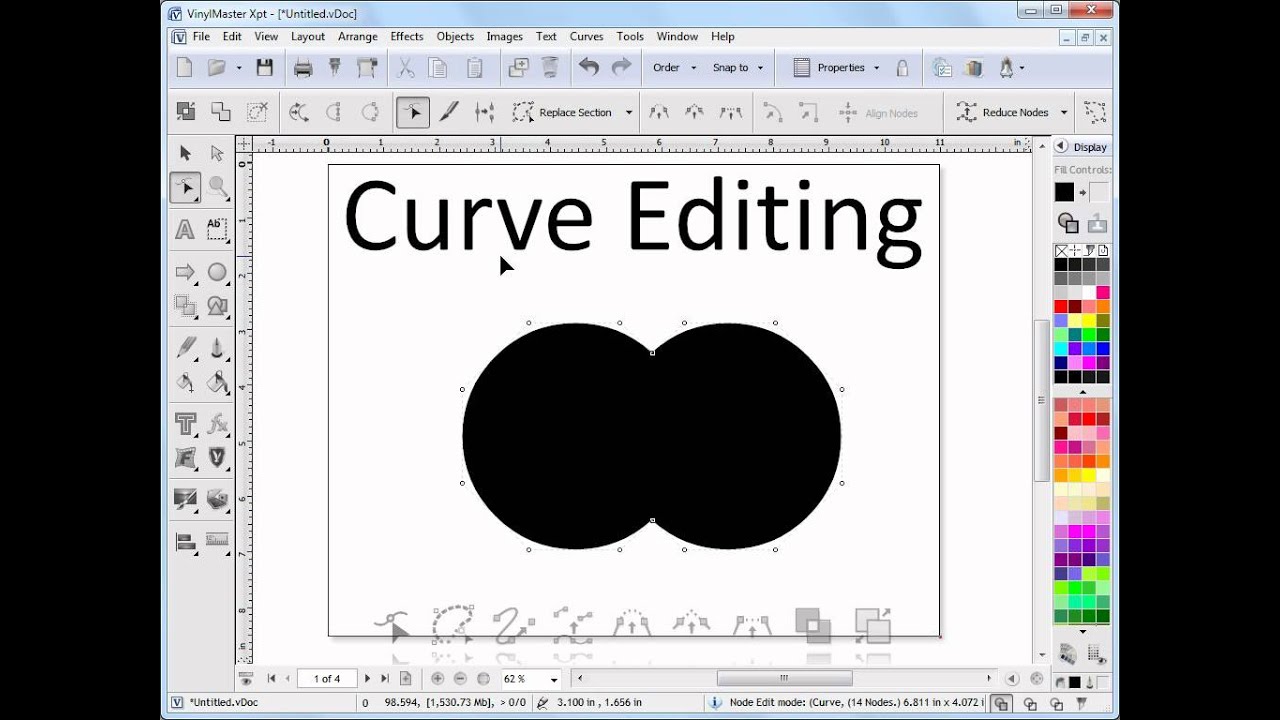Open the Tools menu

pos(630,36)
